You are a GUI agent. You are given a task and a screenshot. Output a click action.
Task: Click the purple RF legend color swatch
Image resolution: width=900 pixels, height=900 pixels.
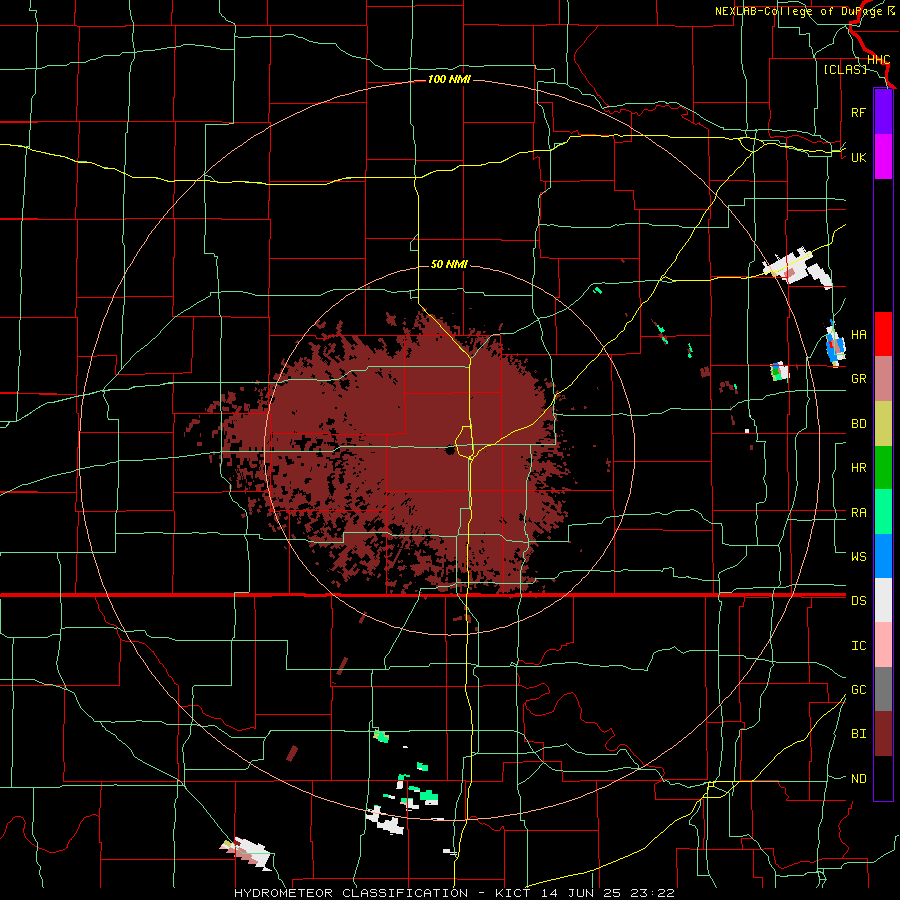pos(883,112)
